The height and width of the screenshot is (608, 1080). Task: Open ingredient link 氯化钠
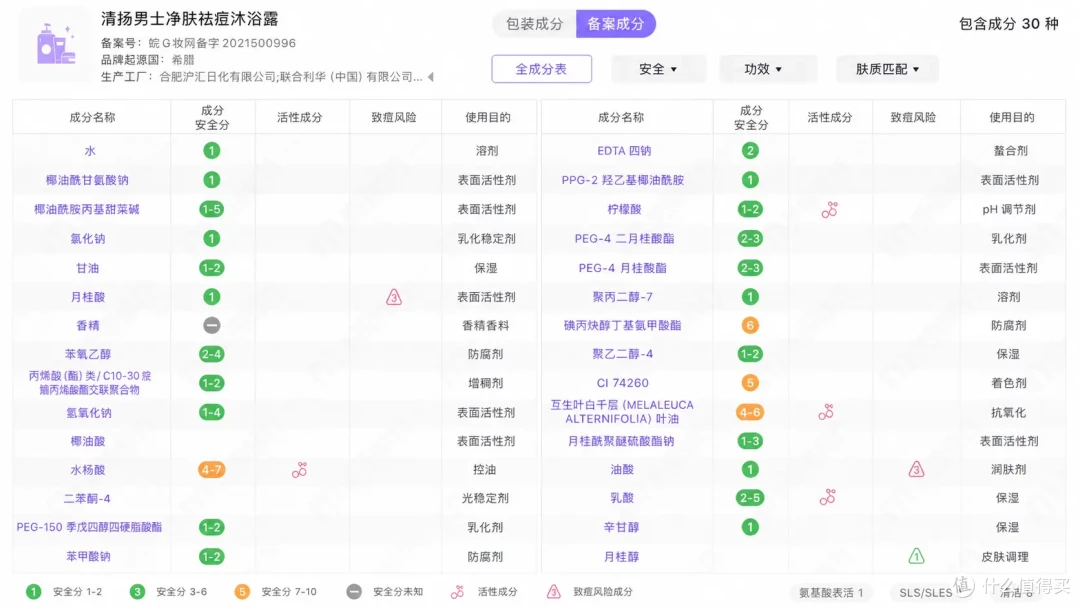coord(87,239)
